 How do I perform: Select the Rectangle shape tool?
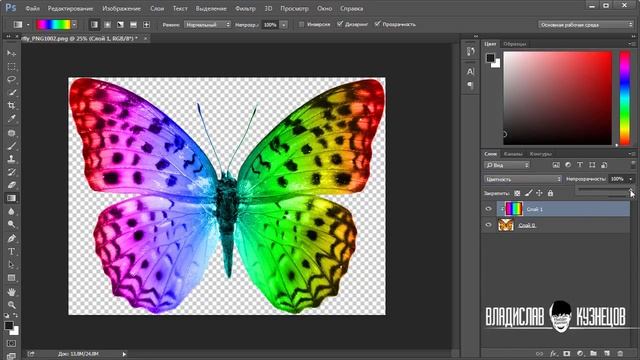point(11,278)
